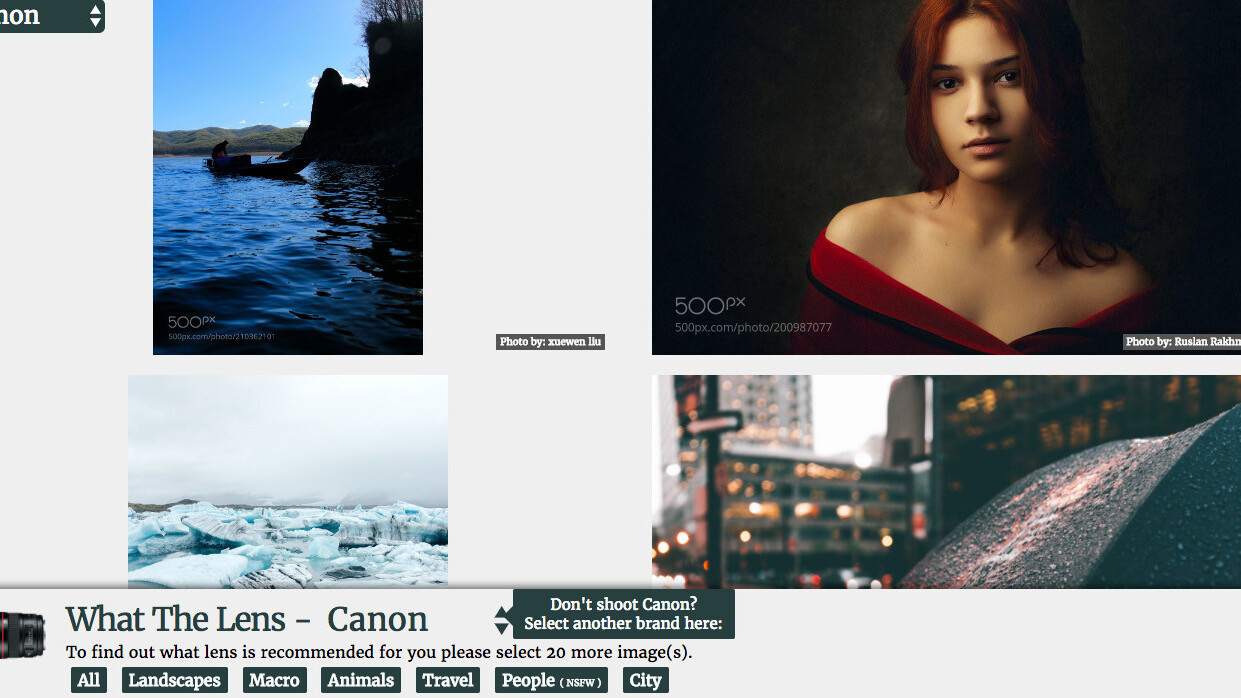The height and width of the screenshot is (698, 1241).
Task: Open the 'Photo by: xuewen liu' credit
Action: pos(550,342)
